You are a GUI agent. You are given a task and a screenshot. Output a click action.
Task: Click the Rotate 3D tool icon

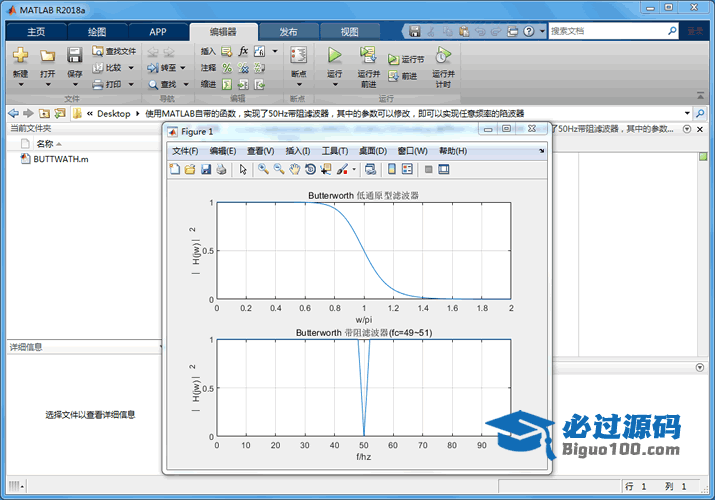pyautogui.click(x=310, y=169)
